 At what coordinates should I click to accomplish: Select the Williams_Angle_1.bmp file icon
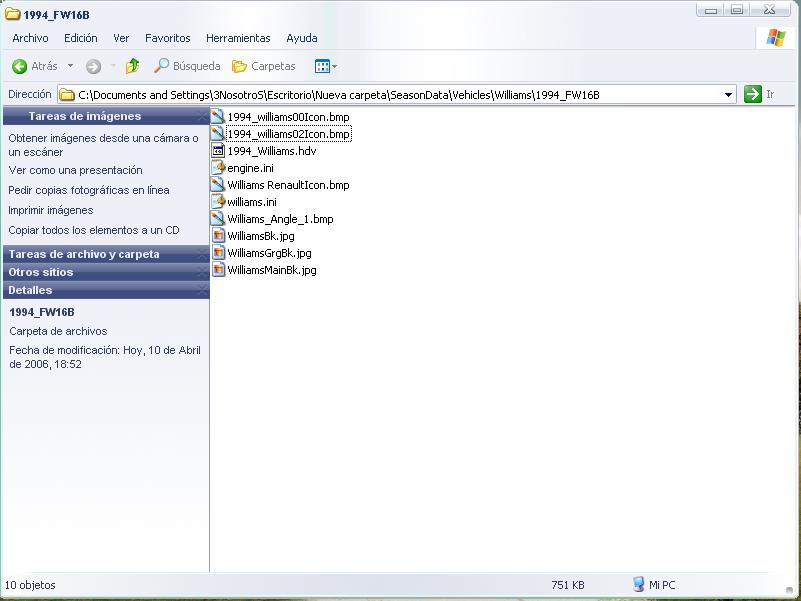219,219
